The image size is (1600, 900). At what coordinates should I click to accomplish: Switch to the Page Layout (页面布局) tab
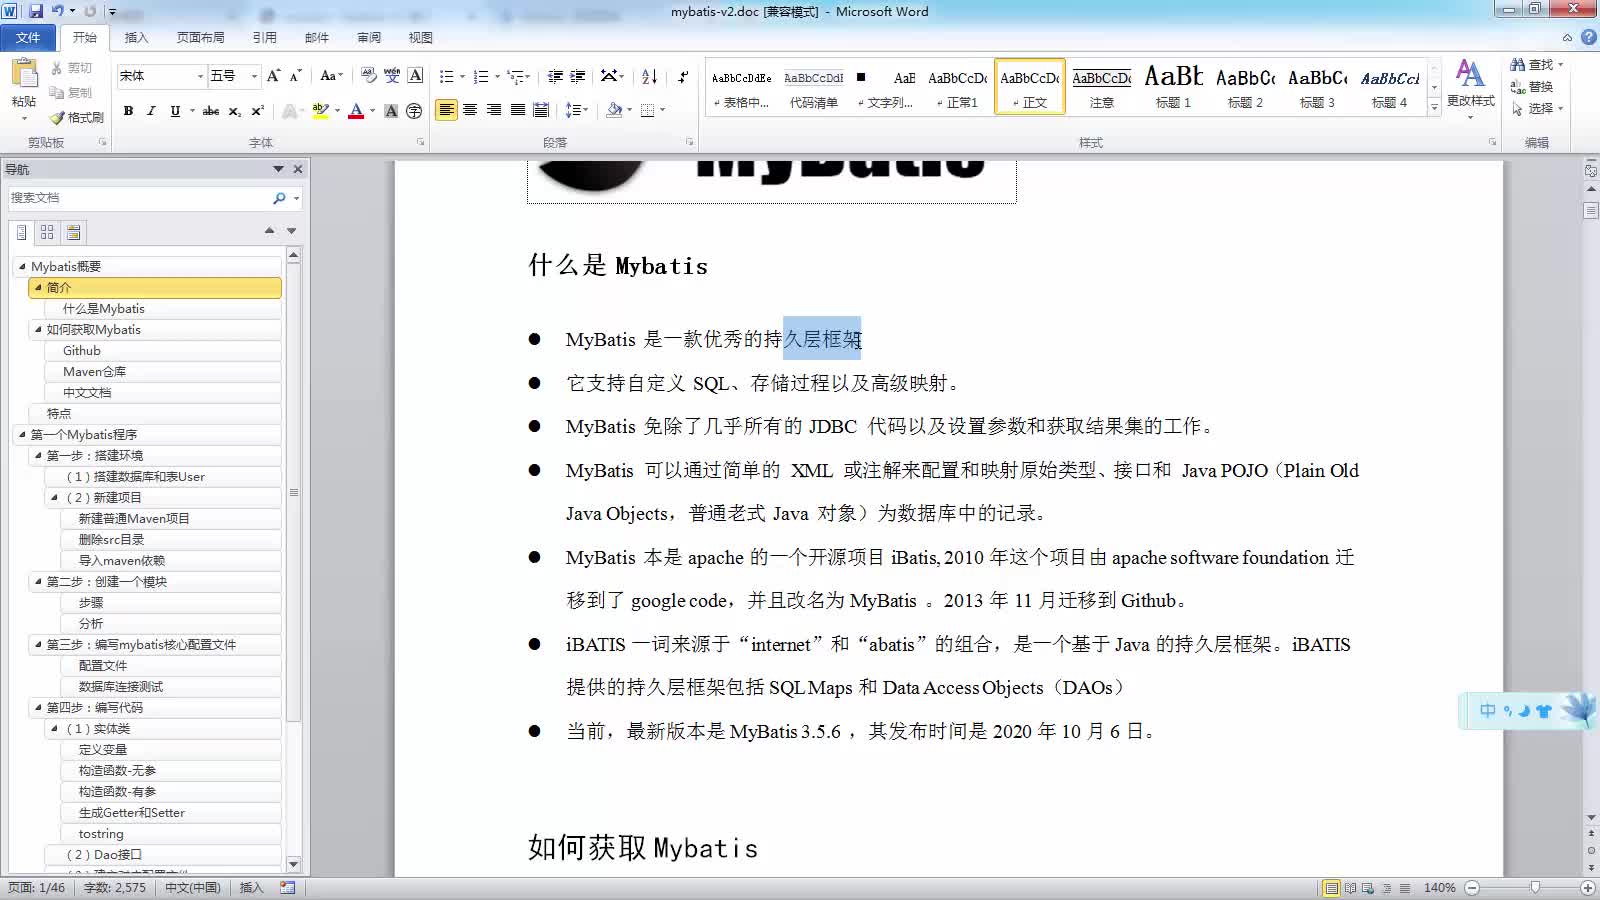200,37
